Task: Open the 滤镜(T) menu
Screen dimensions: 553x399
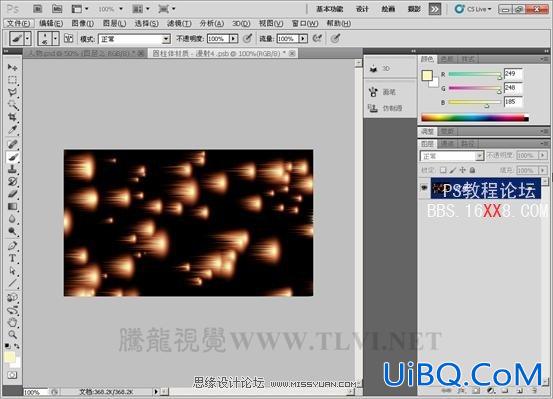Action: click(x=179, y=23)
